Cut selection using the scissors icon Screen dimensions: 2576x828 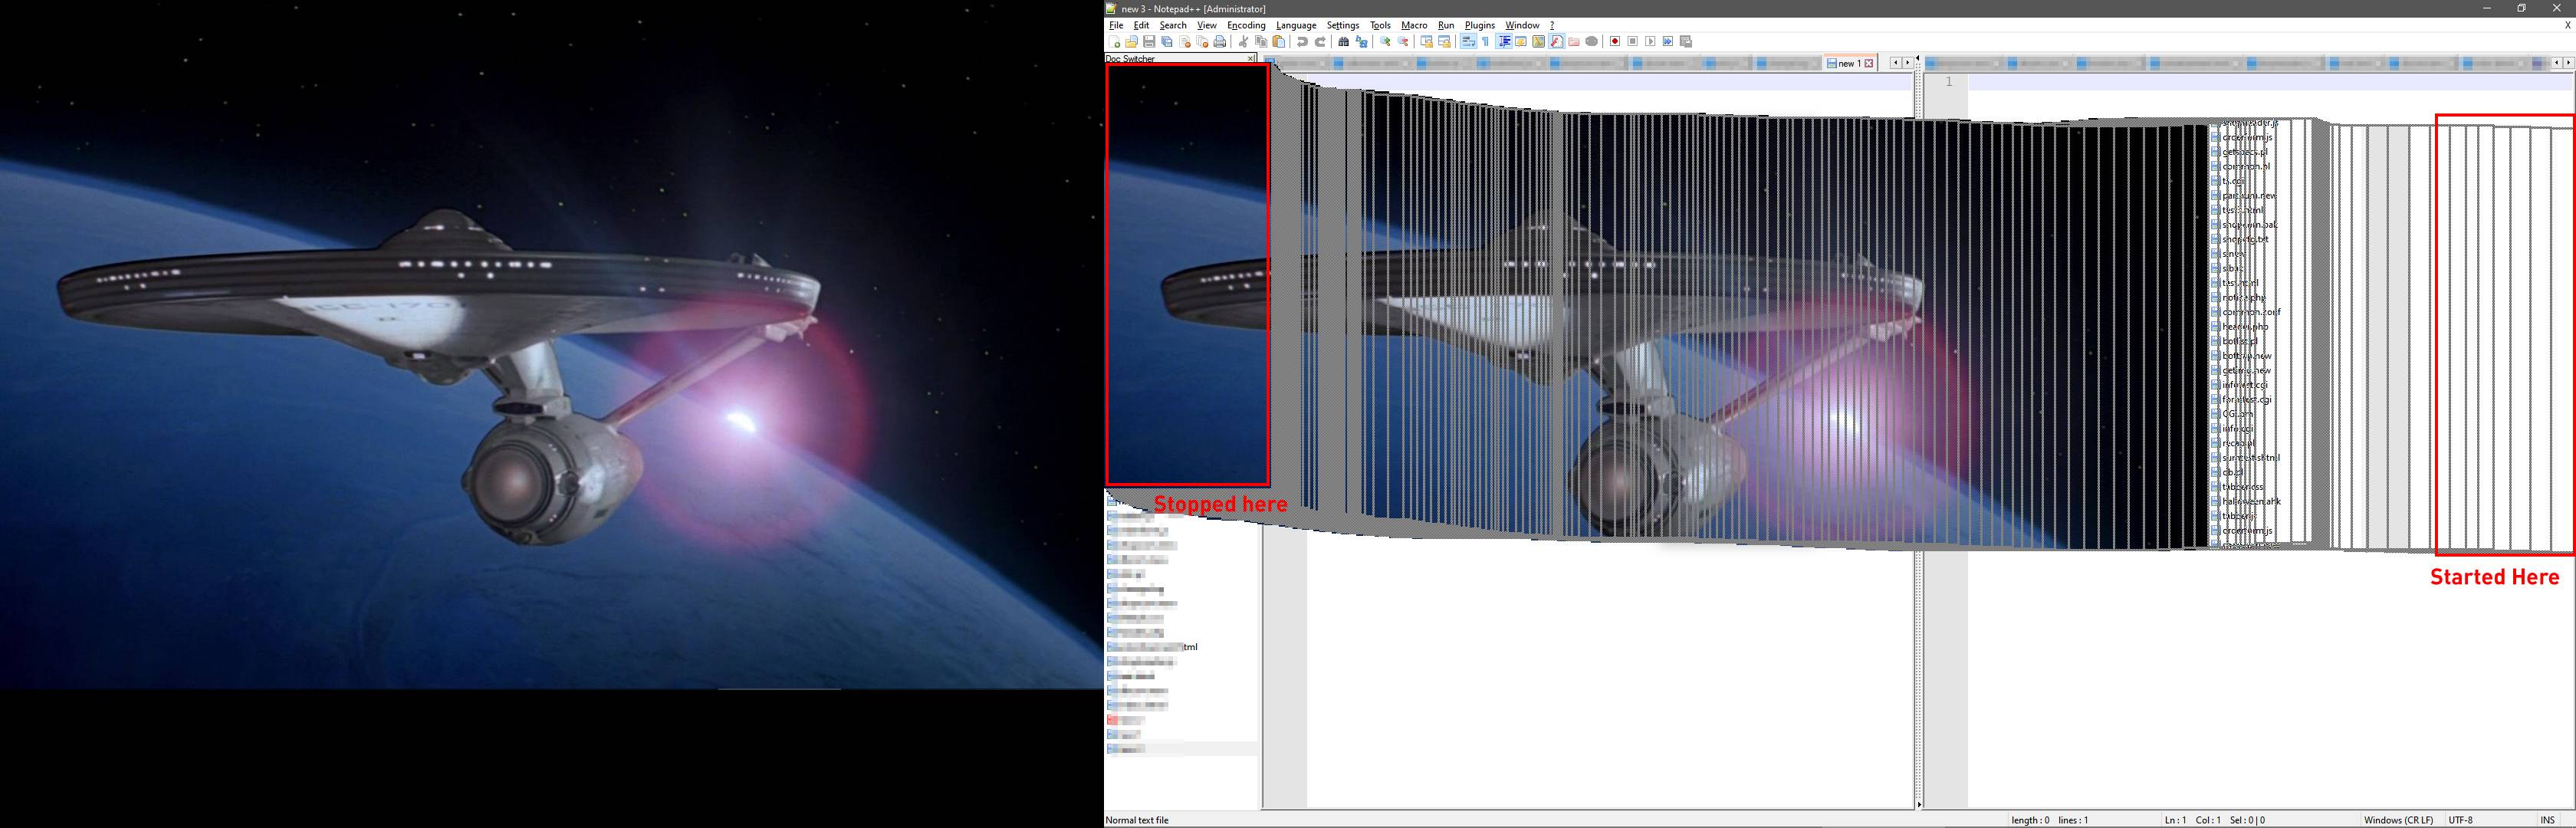coord(1243,42)
